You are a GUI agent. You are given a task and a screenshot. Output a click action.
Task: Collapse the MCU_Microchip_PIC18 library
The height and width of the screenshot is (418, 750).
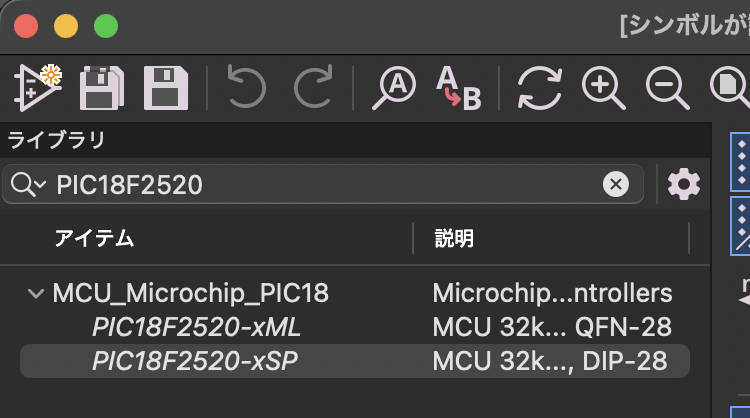pos(36,293)
